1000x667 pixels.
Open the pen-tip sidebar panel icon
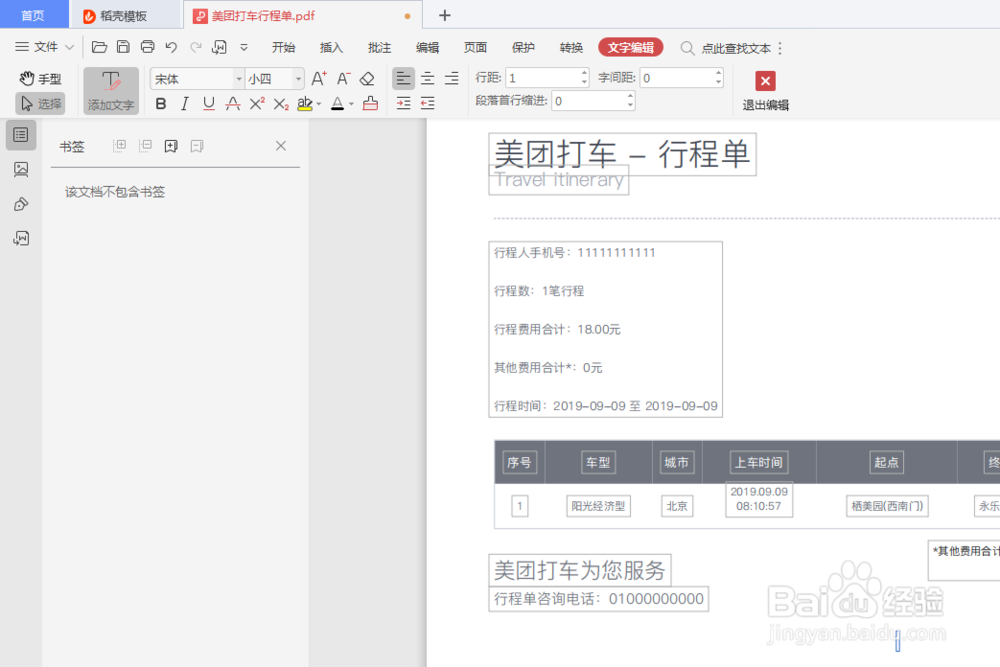coord(21,204)
